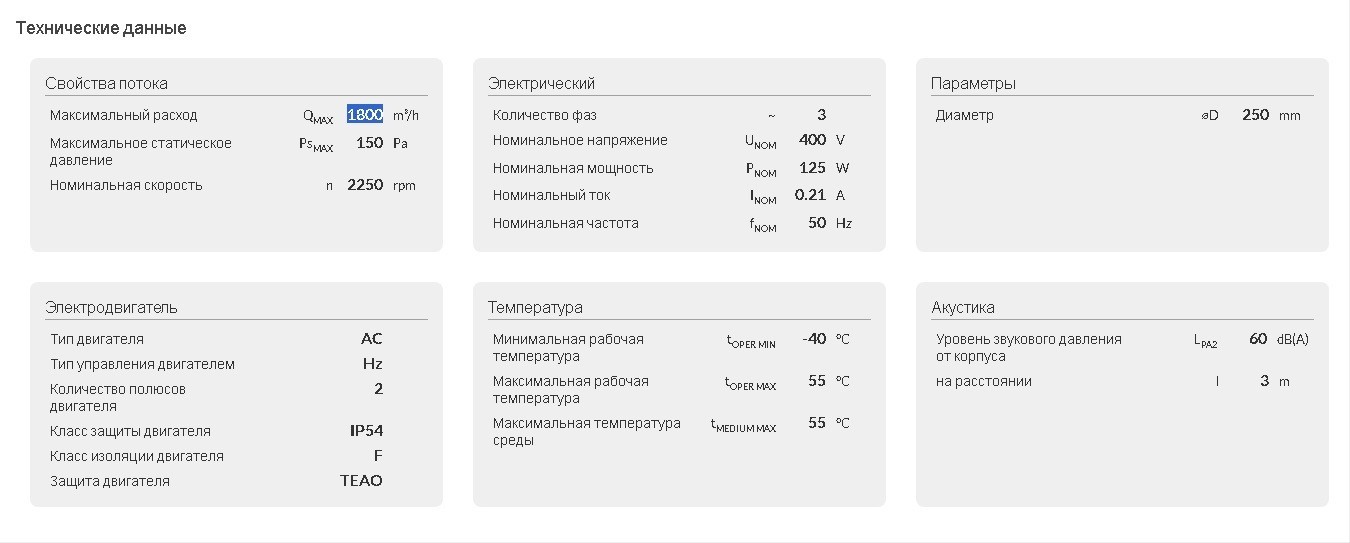Click the Температура section title
This screenshot has width=1350, height=543.
click(535, 307)
